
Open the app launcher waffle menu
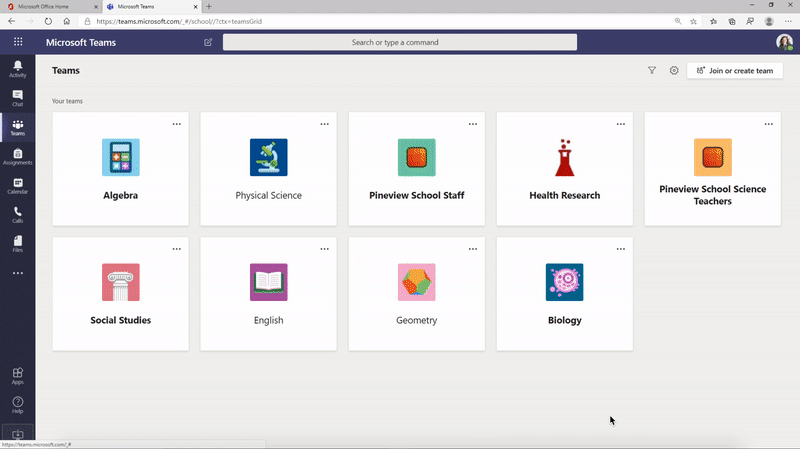[x=17, y=42]
